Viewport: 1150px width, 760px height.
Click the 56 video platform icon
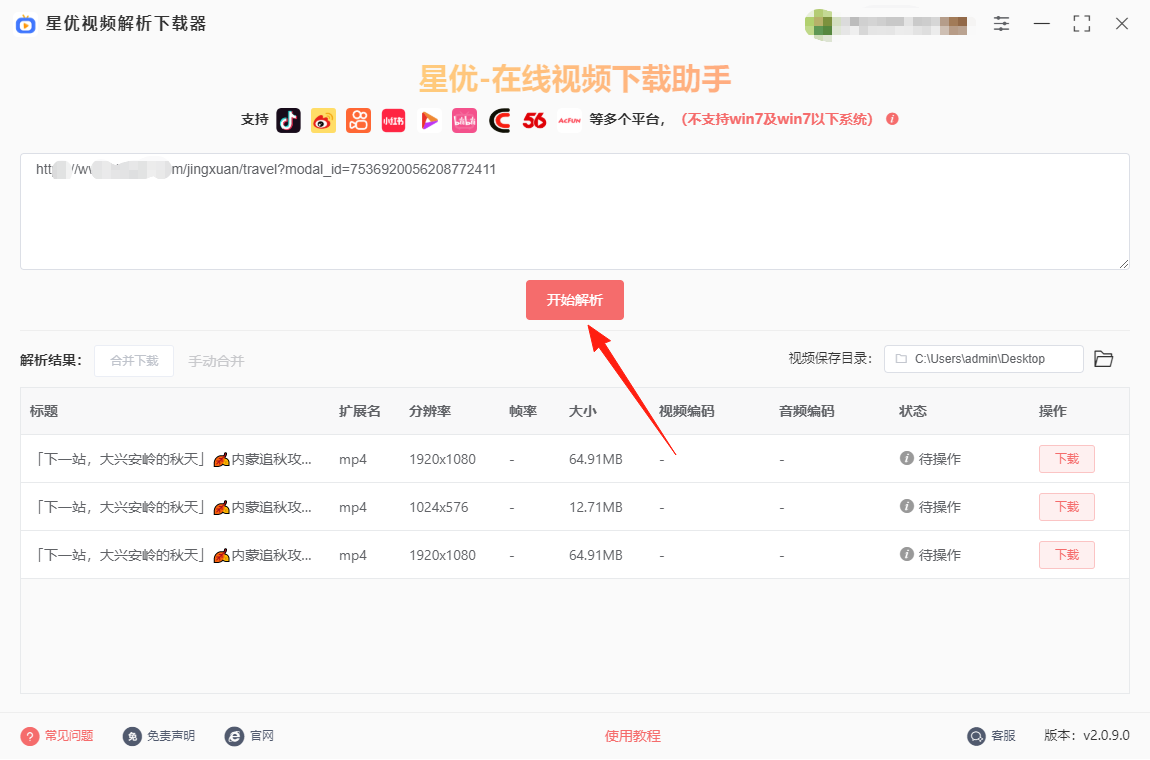535,120
